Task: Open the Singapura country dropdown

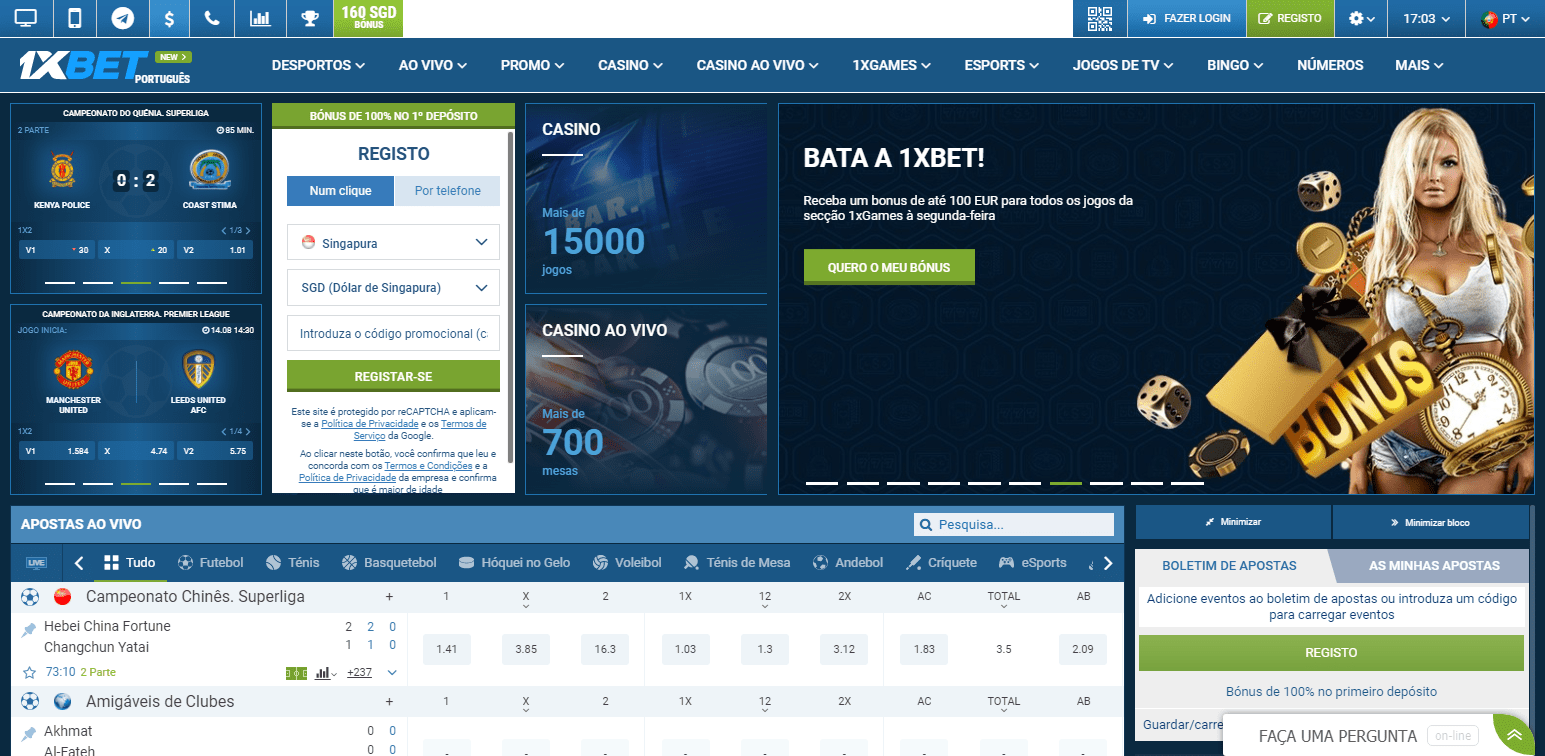Action: click(393, 243)
